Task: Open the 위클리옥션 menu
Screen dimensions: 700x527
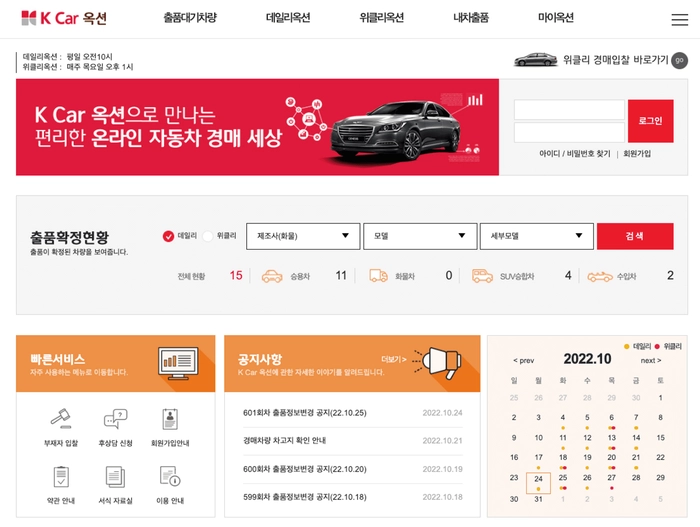Action: (x=382, y=18)
